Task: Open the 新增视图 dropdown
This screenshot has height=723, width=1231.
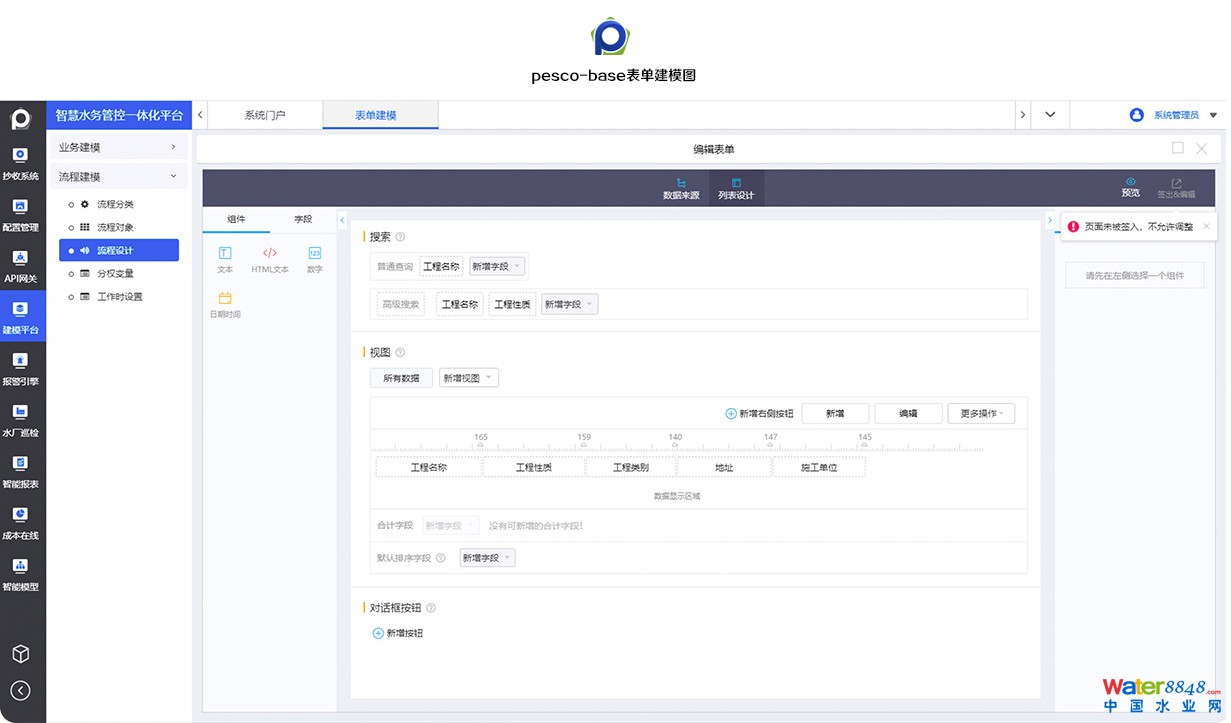Action: (468, 378)
